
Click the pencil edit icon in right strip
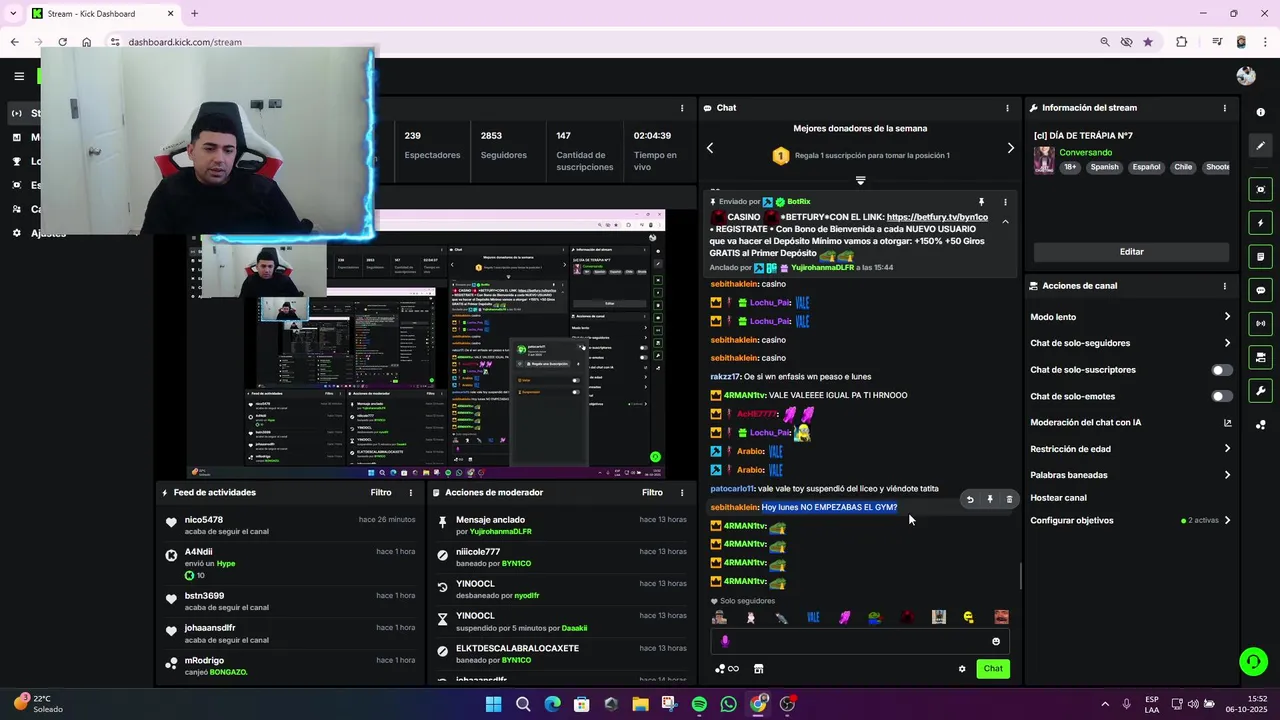click(x=1261, y=146)
